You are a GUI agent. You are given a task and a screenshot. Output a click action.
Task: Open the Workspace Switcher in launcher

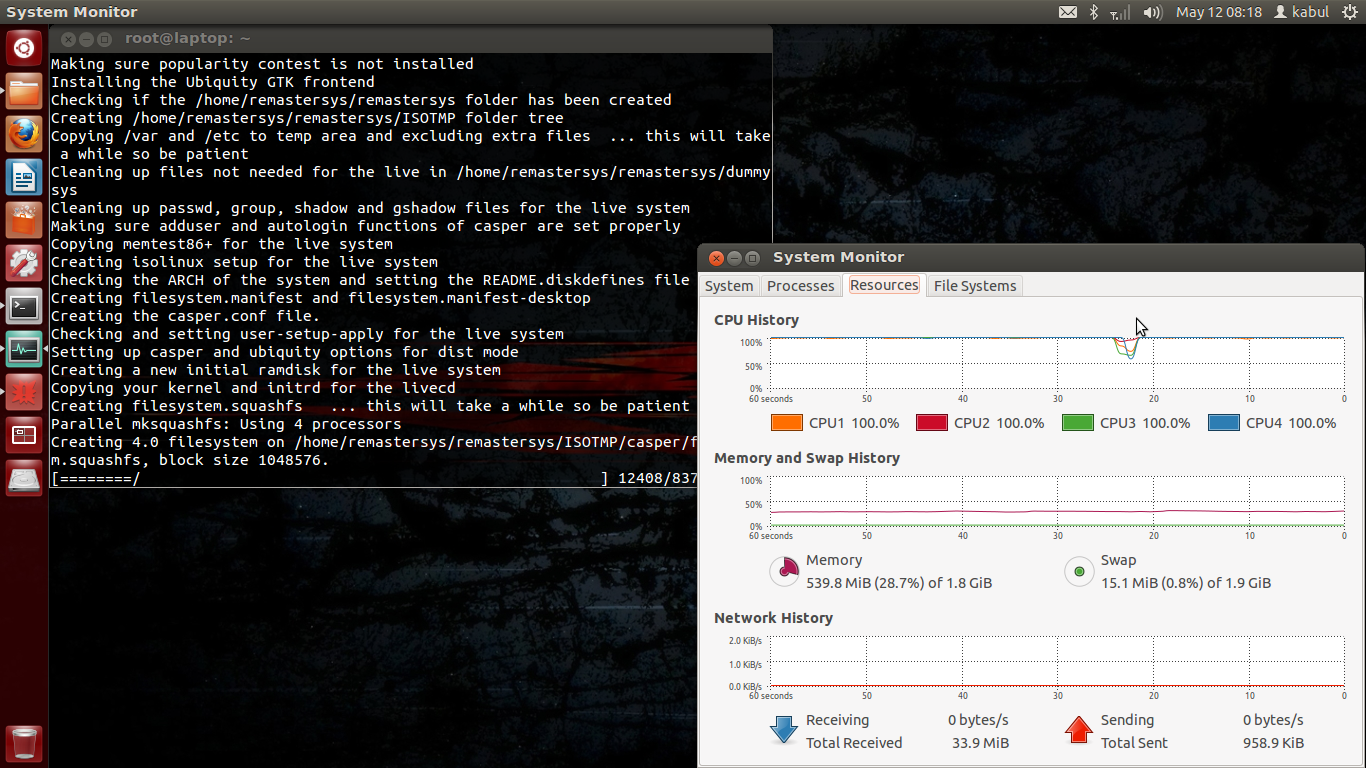click(x=24, y=436)
